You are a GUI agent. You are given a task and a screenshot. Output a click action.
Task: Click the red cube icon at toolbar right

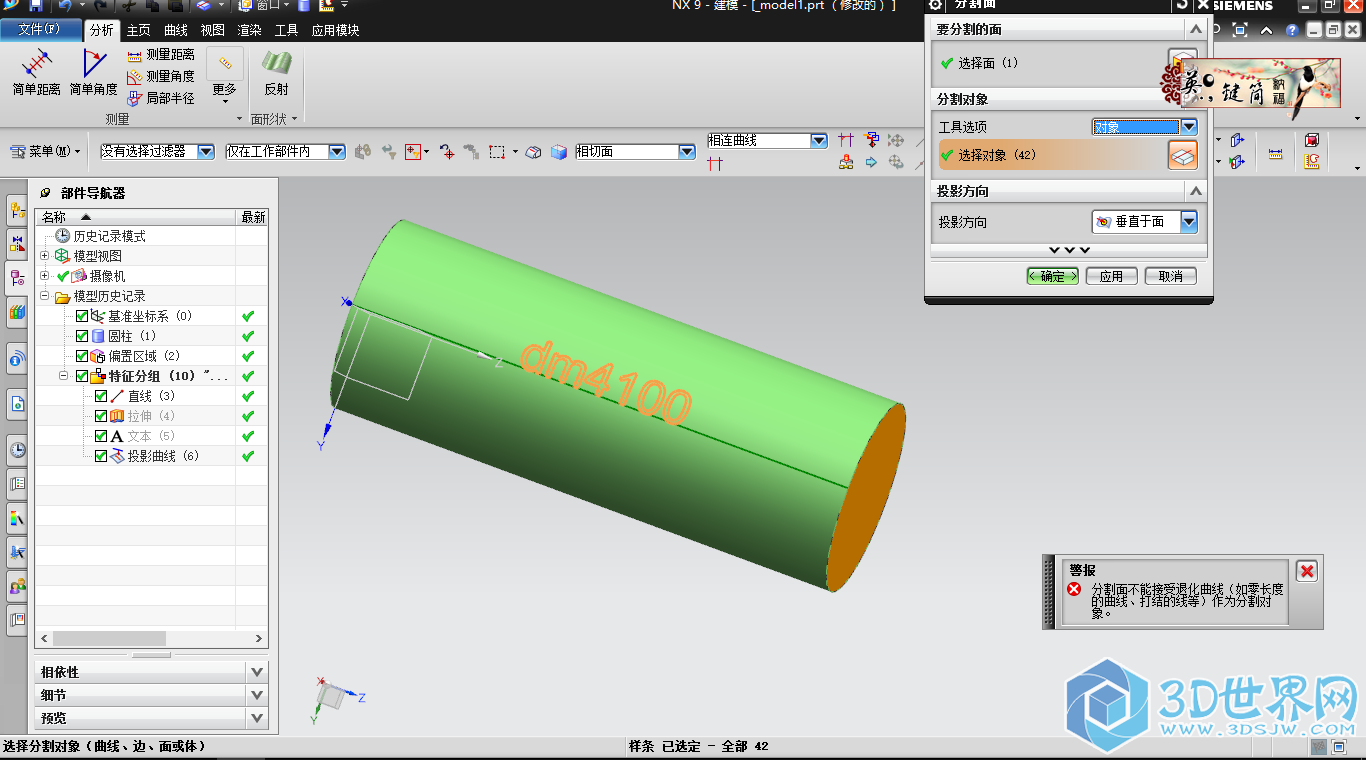1312,140
